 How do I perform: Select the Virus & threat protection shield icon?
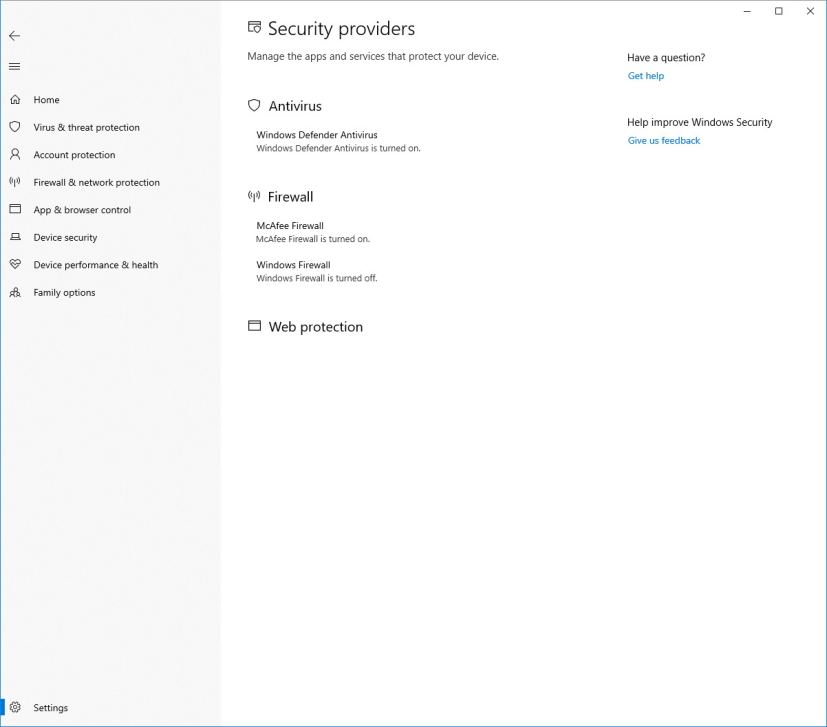[x=14, y=127]
